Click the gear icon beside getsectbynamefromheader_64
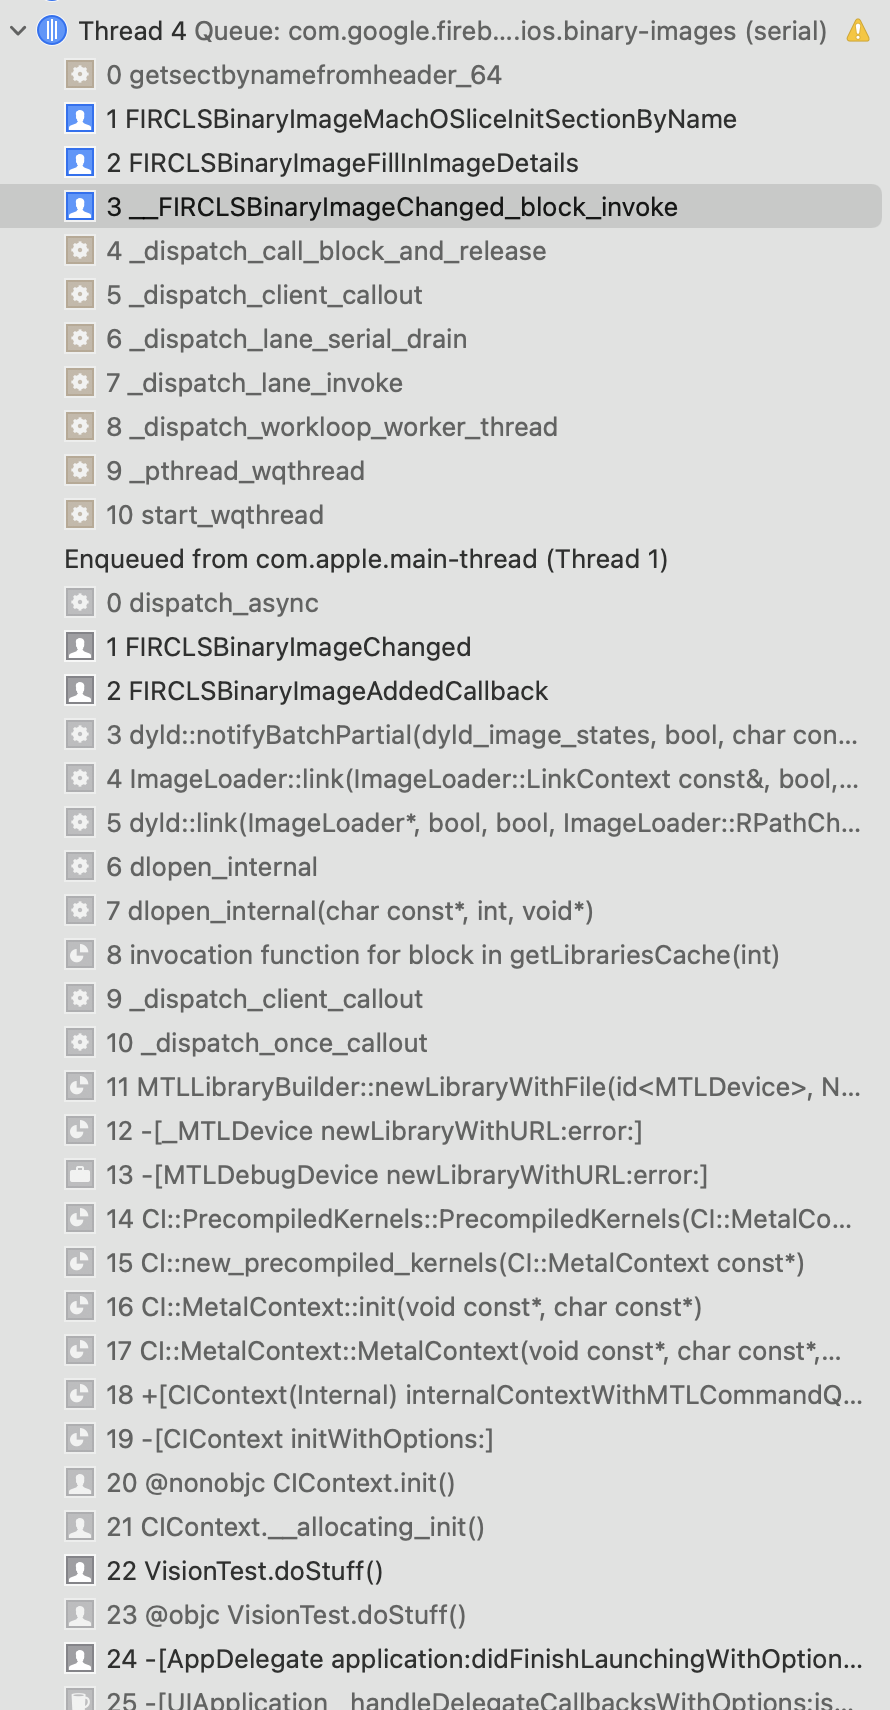 [79, 75]
